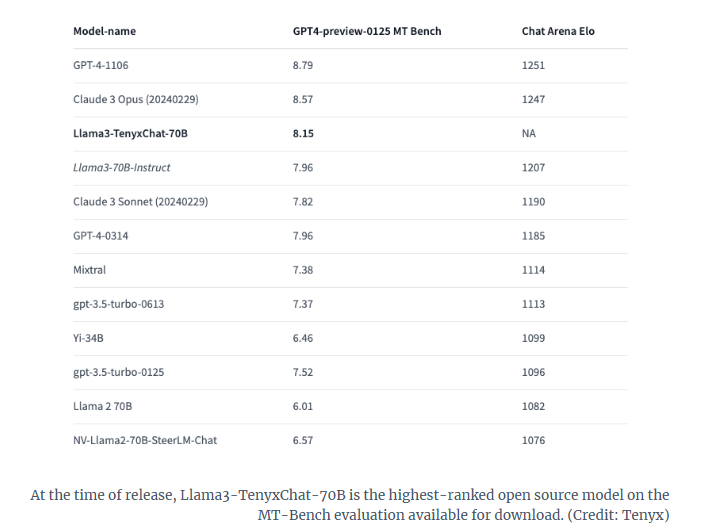Click the 1251 Chat Arena Elo score
720x529 pixels.
pyautogui.click(x=533, y=65)
